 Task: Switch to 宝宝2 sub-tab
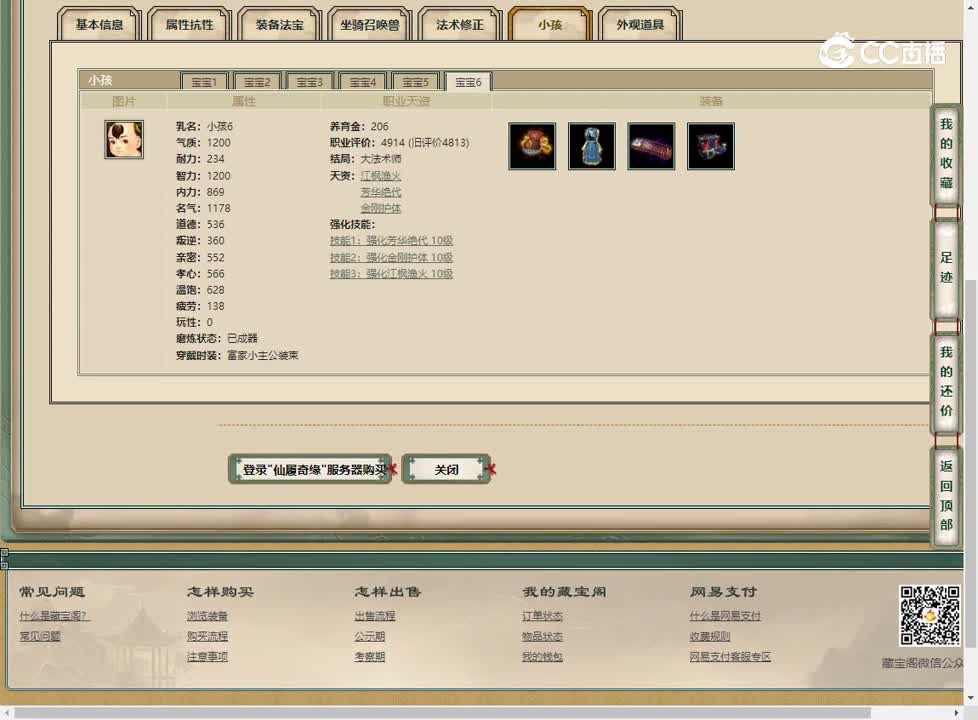click(x=257, y=82)
